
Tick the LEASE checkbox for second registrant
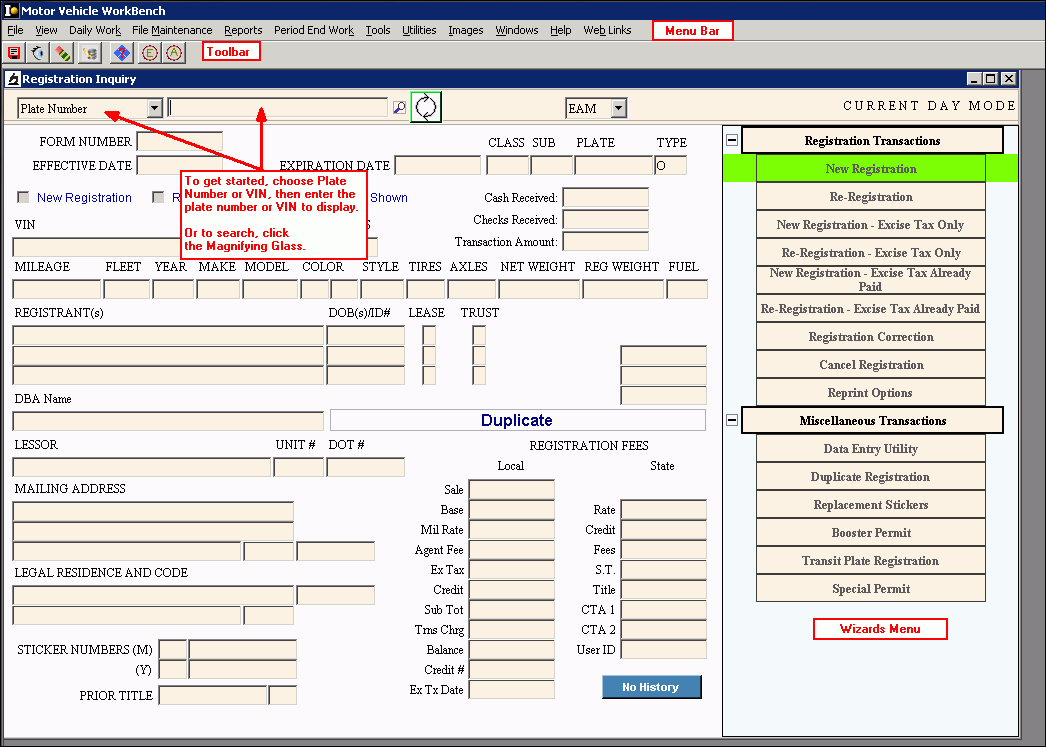click(x=429, y=355)
